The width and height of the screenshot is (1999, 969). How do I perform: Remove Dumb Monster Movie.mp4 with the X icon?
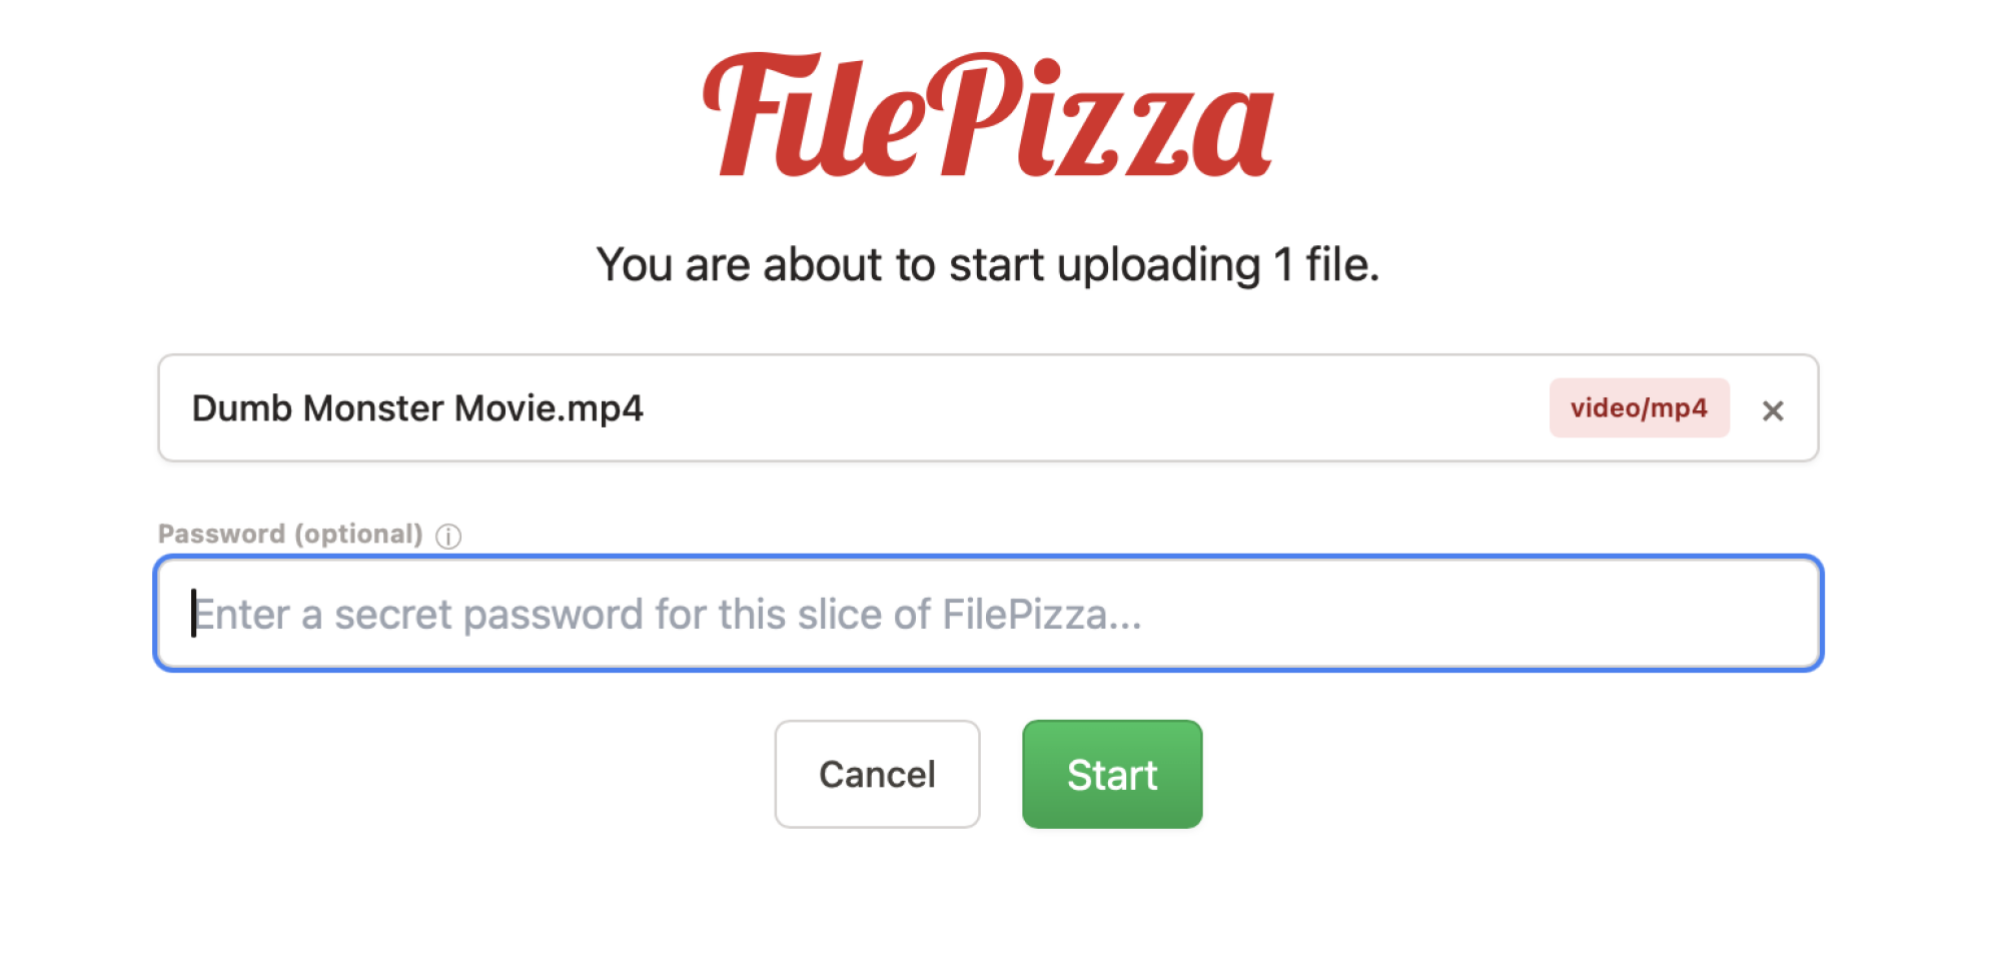[x=1772, y=410]
